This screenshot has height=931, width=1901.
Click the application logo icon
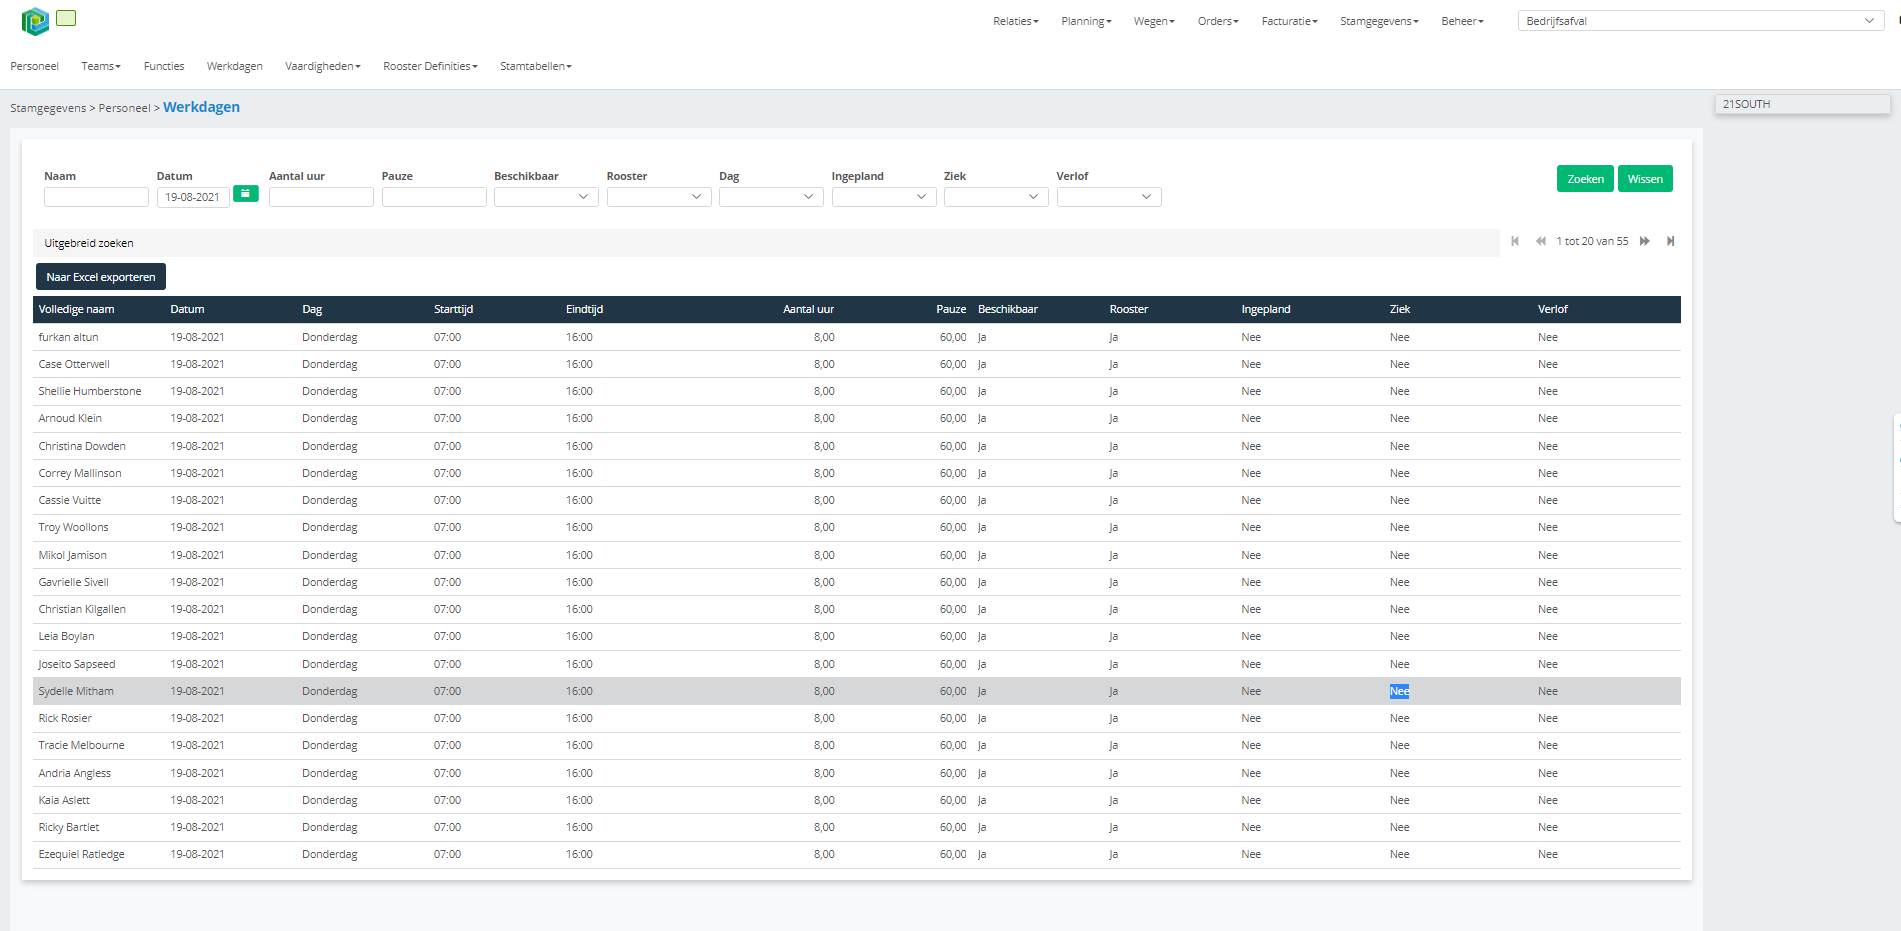35,21
